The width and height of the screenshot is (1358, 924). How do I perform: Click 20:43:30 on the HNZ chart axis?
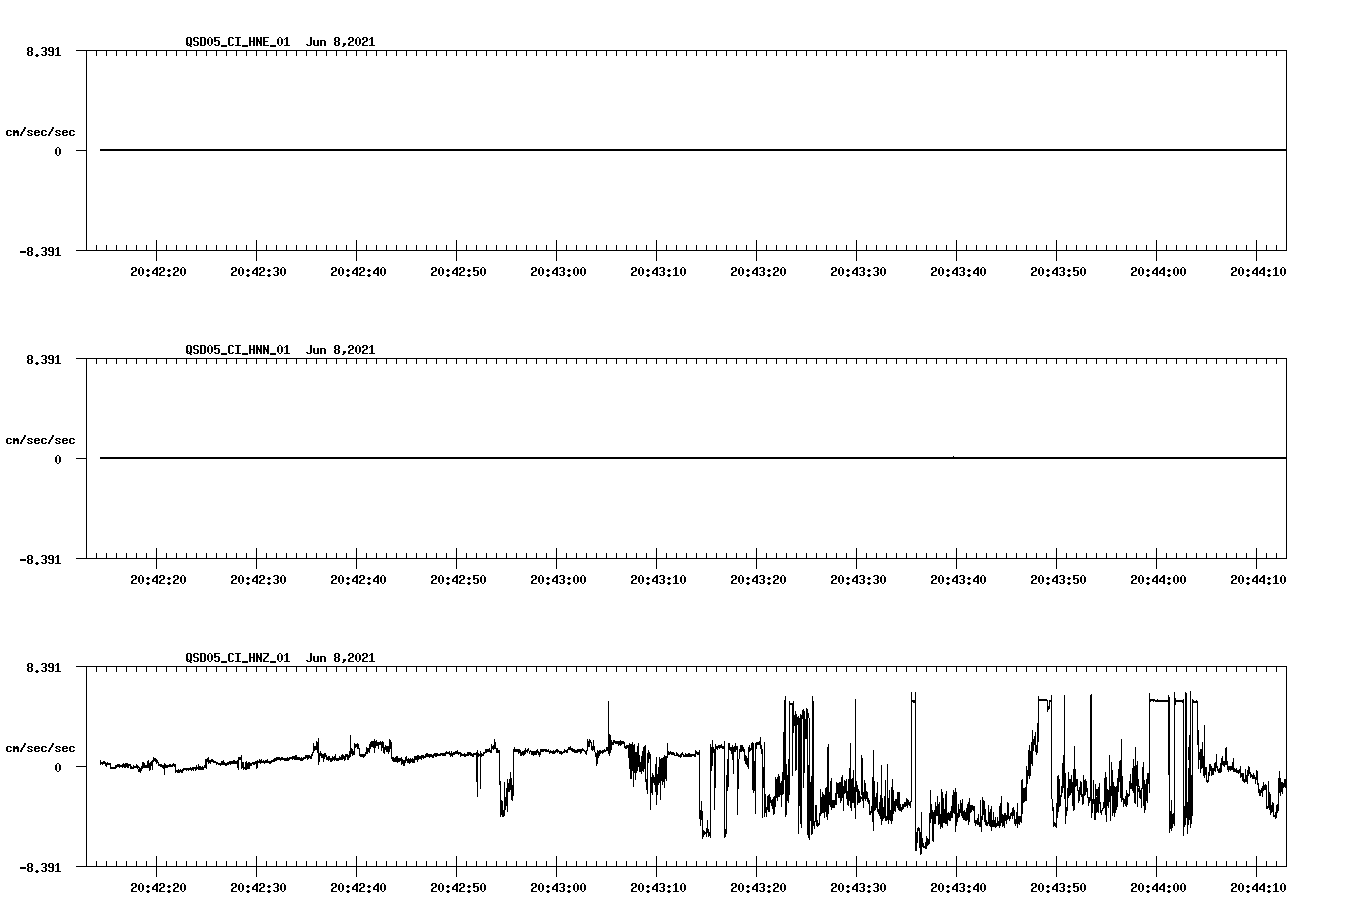coord(858,888)
